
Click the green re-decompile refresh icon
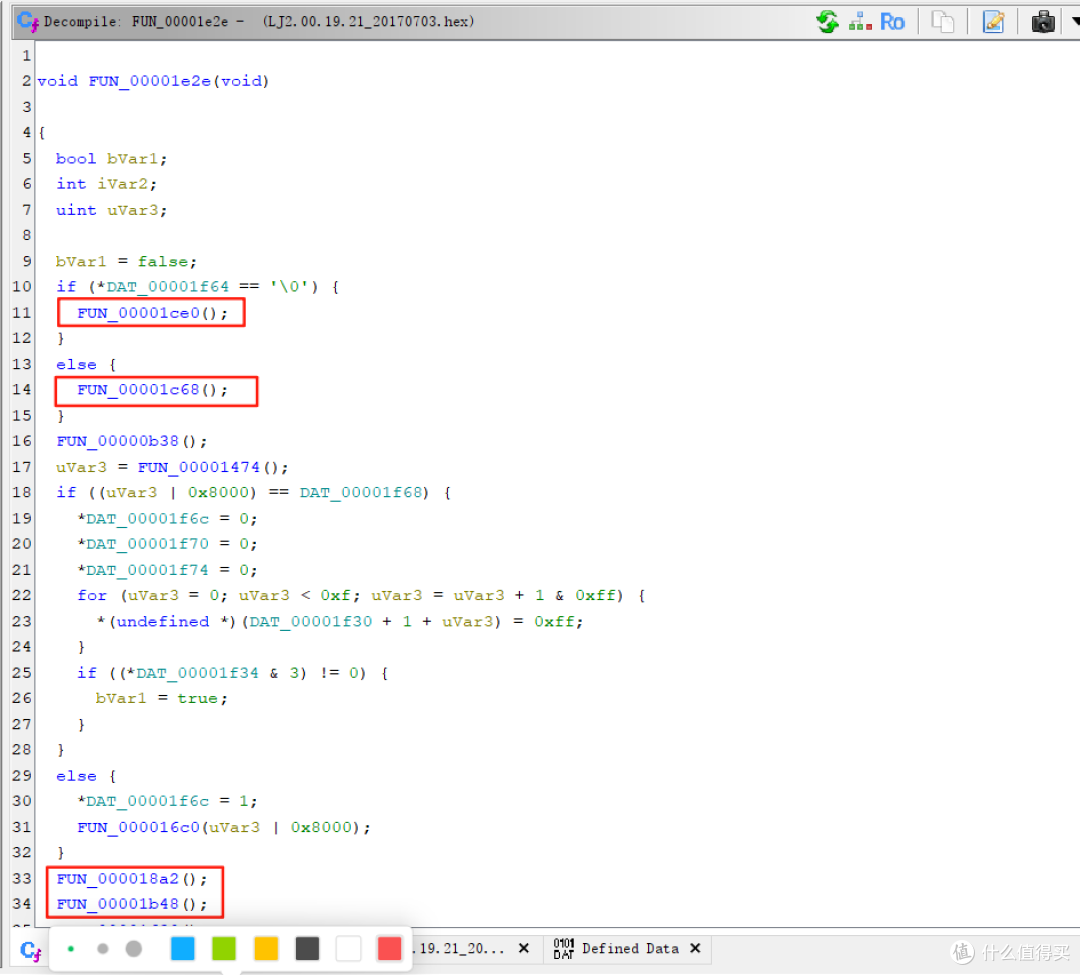click(x=828, y=21)
